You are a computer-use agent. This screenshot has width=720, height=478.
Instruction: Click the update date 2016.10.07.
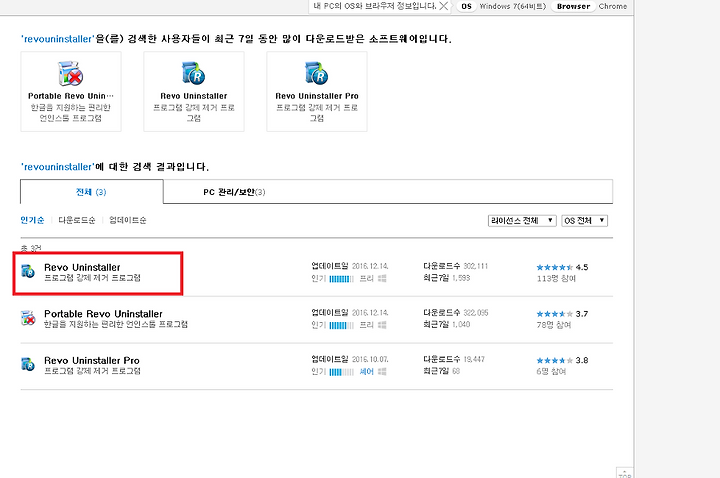click(370, 360)
